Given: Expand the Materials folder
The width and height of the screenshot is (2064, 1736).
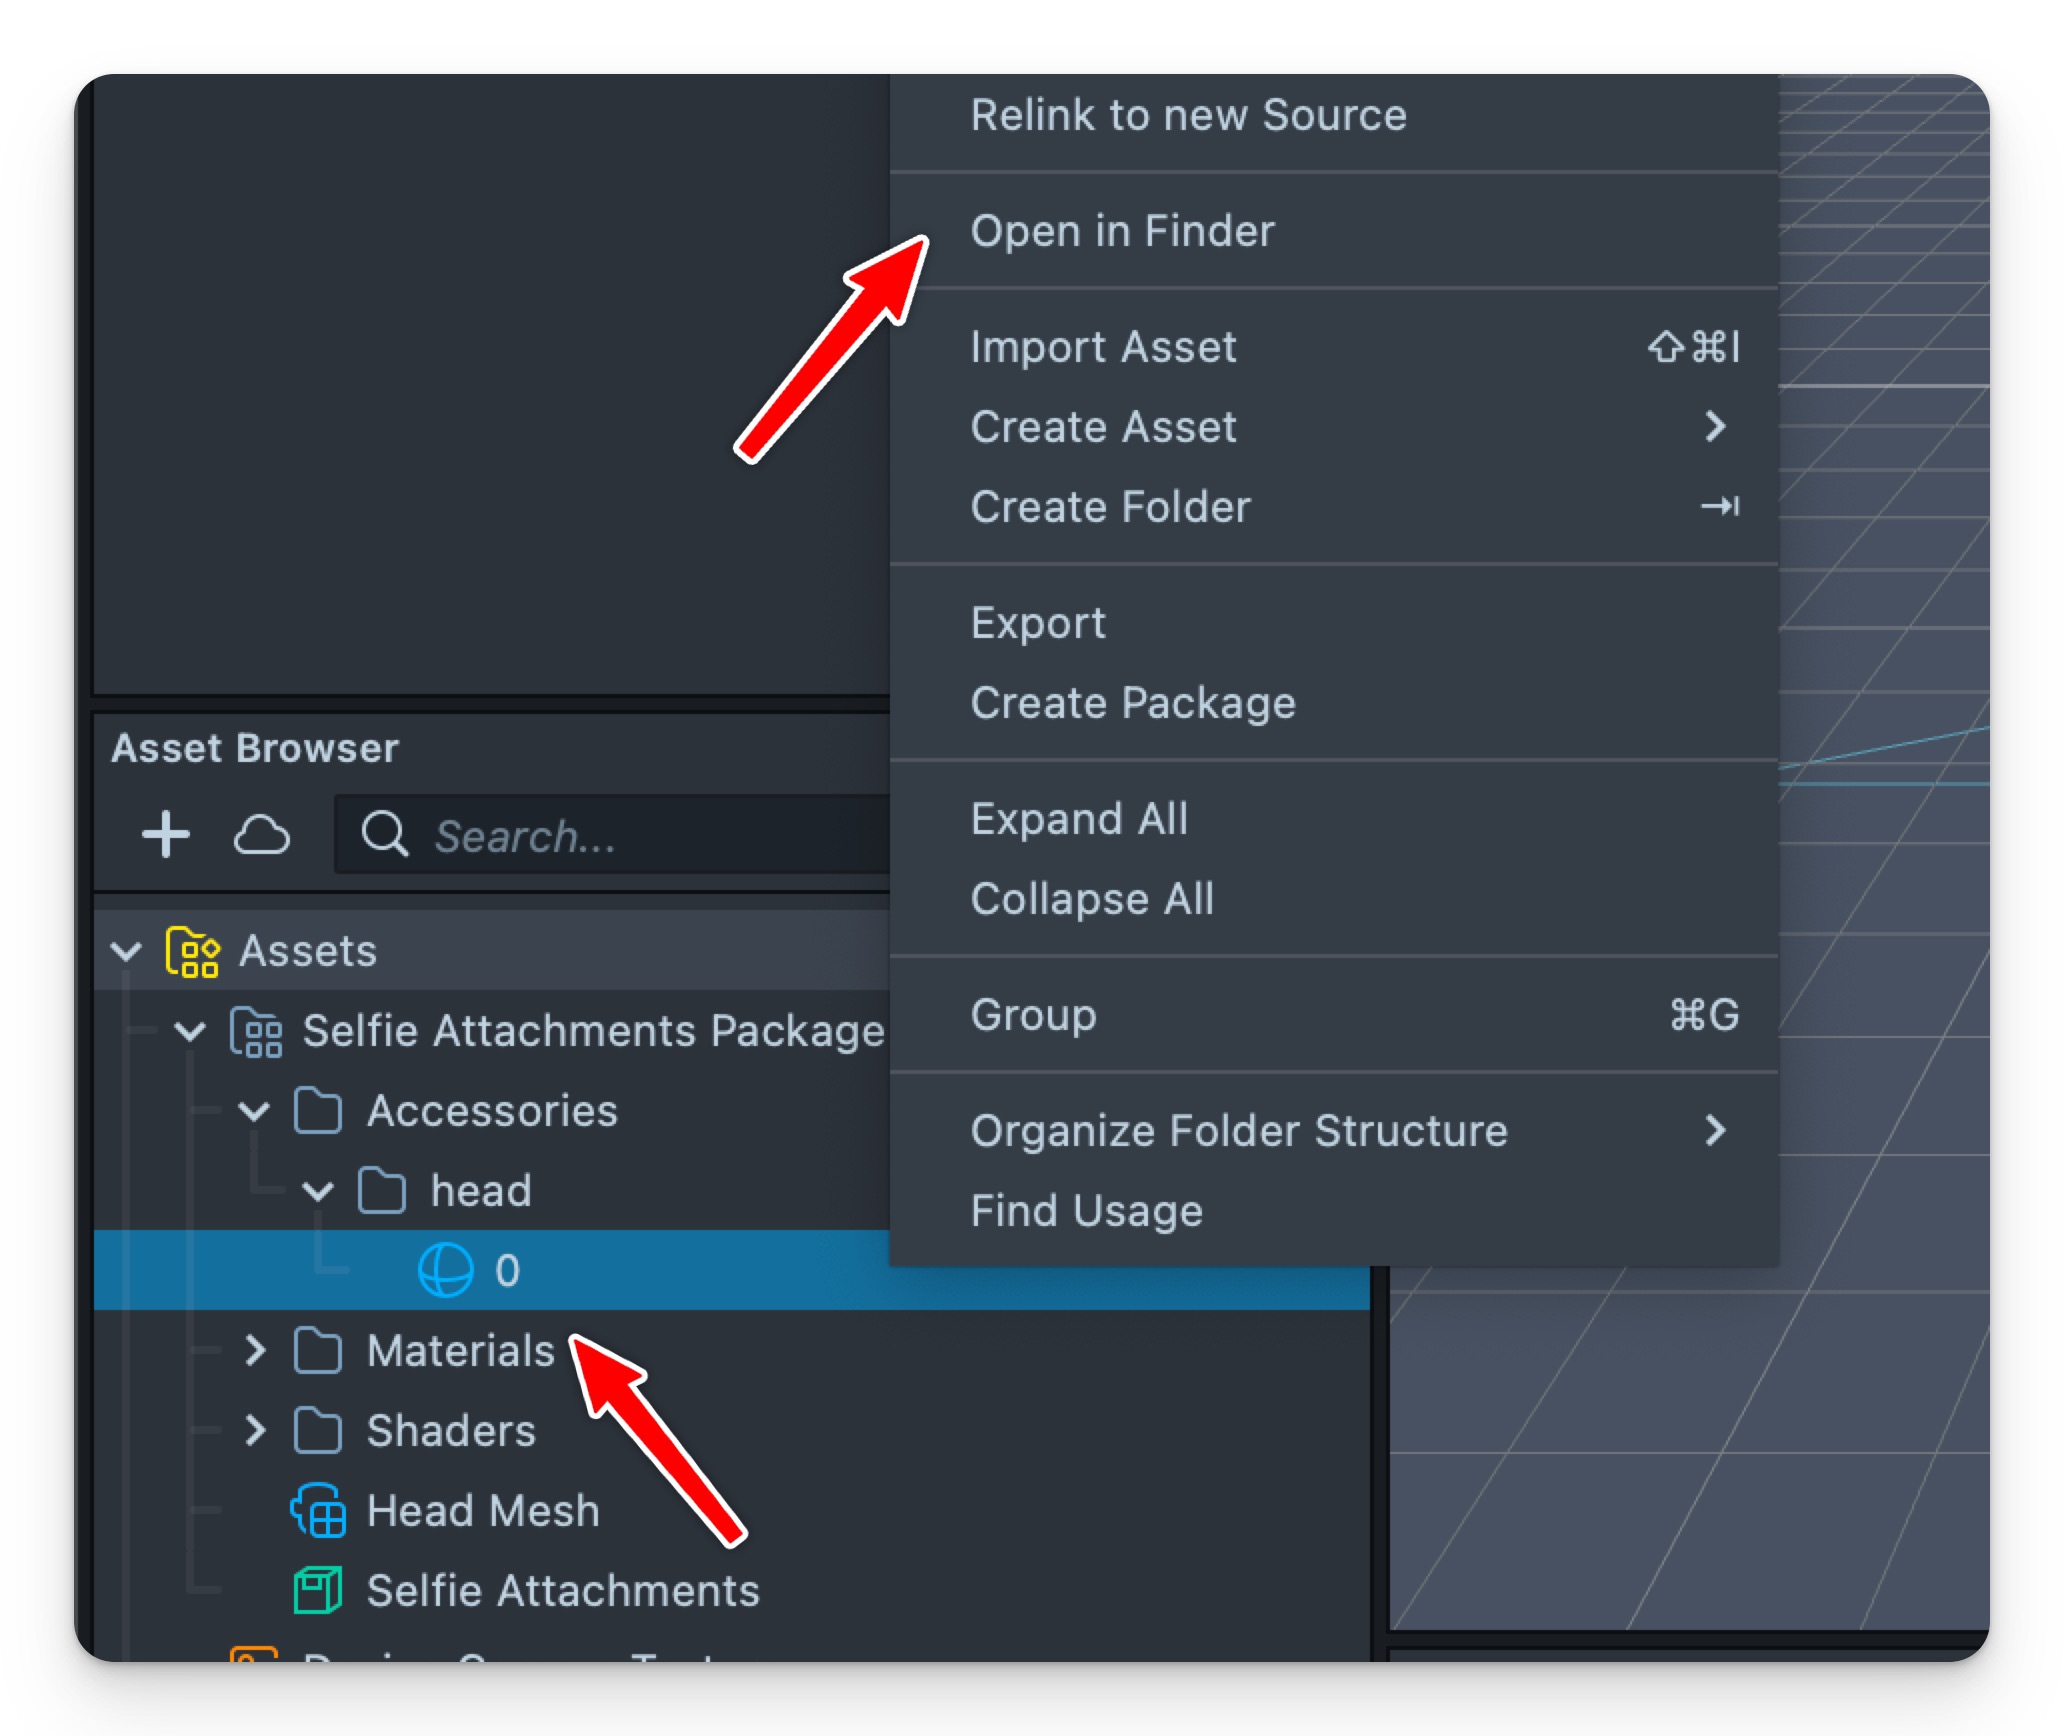Looking at the screenshot, I should coord(255,1351).
